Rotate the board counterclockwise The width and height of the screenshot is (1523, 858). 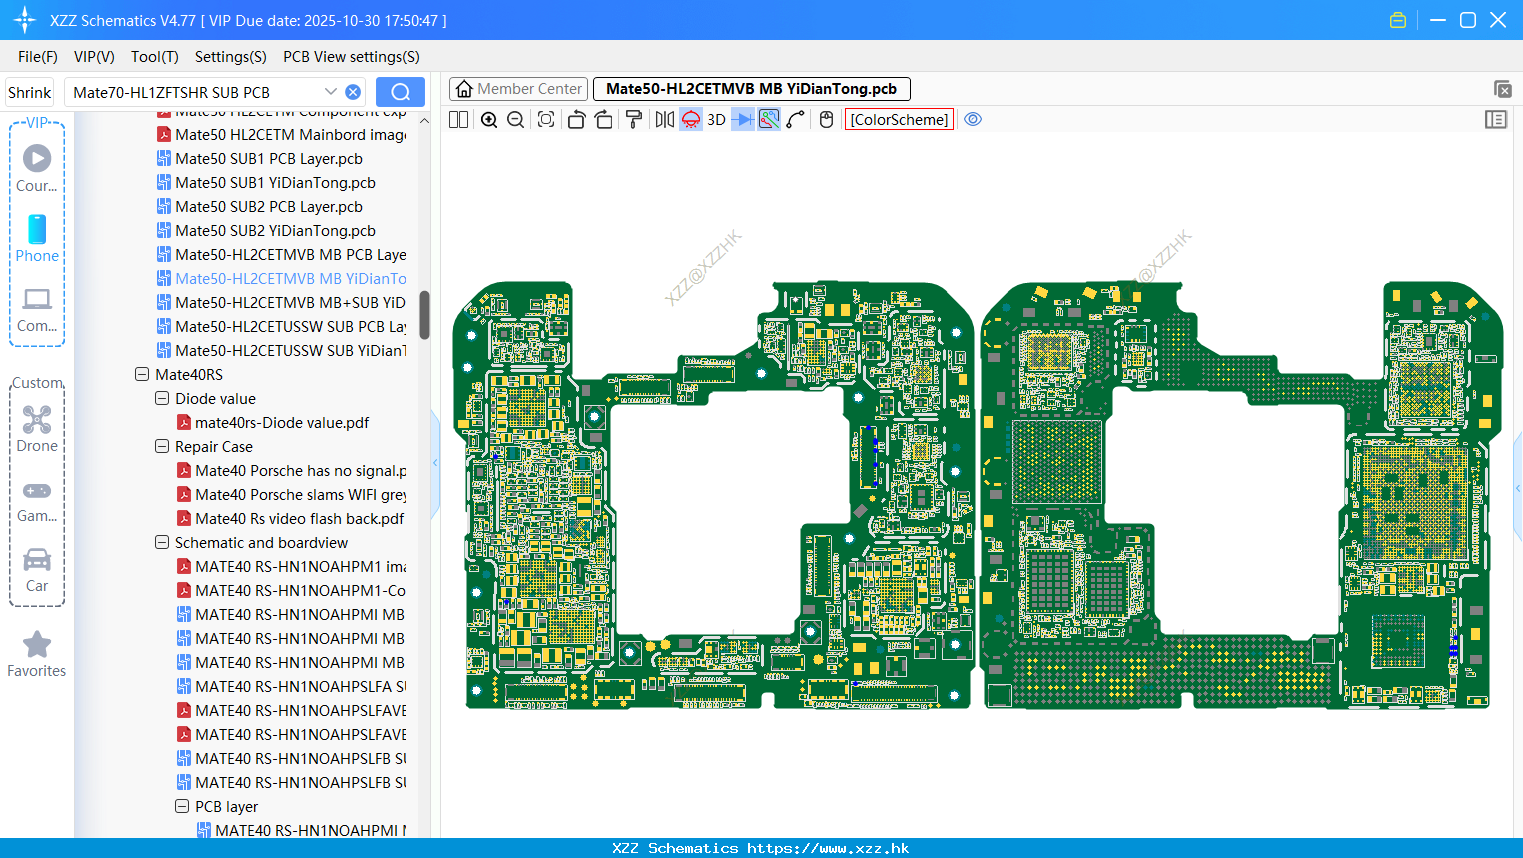pyautogui.click(x=576, y=120)
